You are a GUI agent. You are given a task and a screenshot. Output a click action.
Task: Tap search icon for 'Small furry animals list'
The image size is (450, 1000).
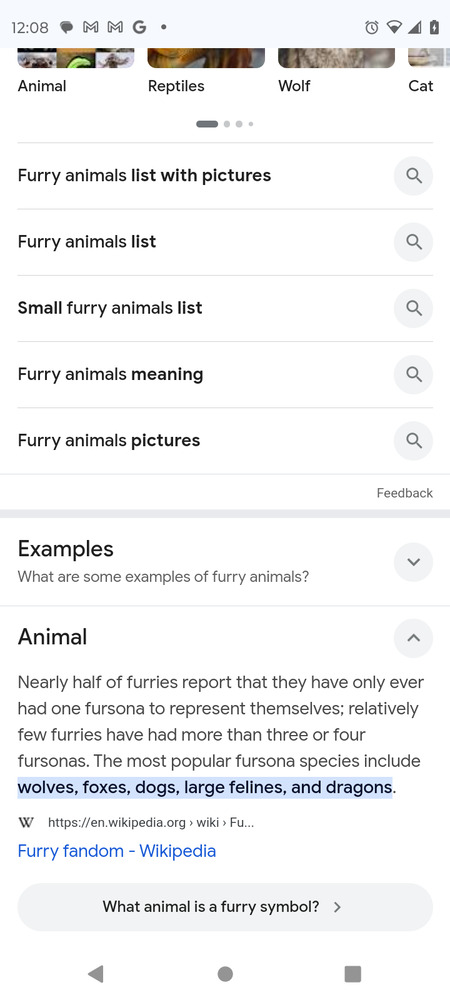[x=414, y=308]
